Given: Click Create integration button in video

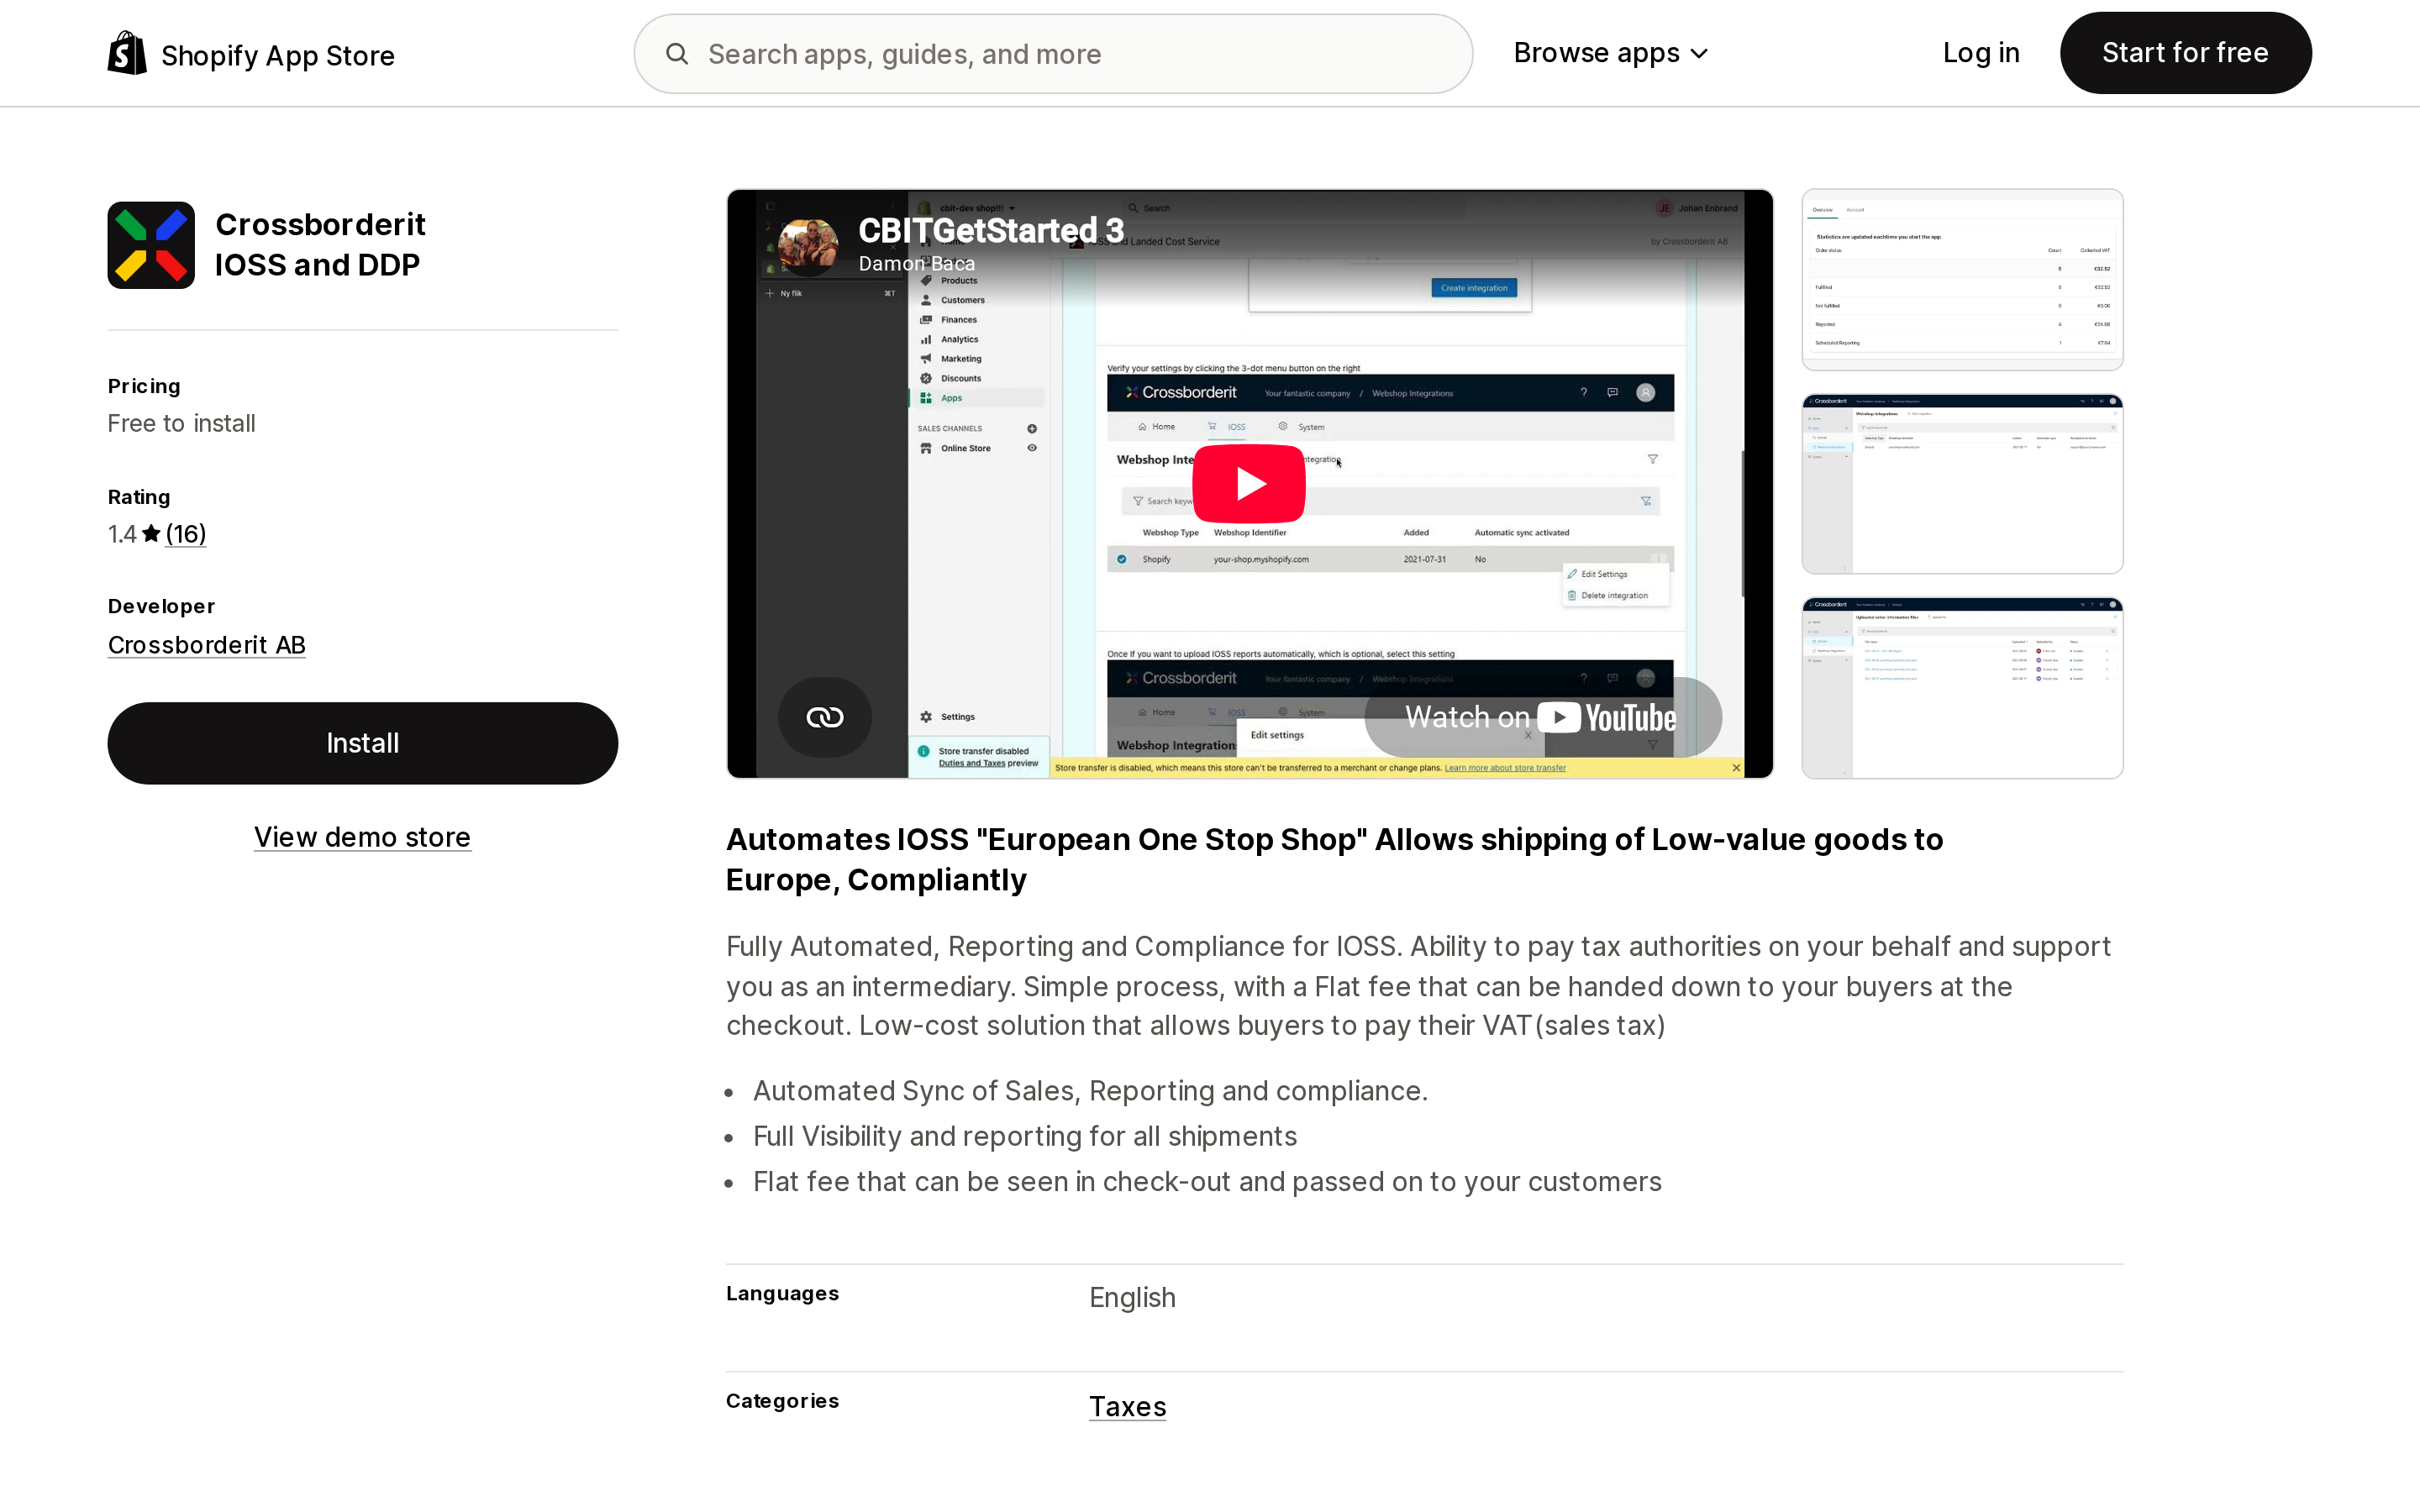Looking at the screenshot, I should click(1474, 288).
